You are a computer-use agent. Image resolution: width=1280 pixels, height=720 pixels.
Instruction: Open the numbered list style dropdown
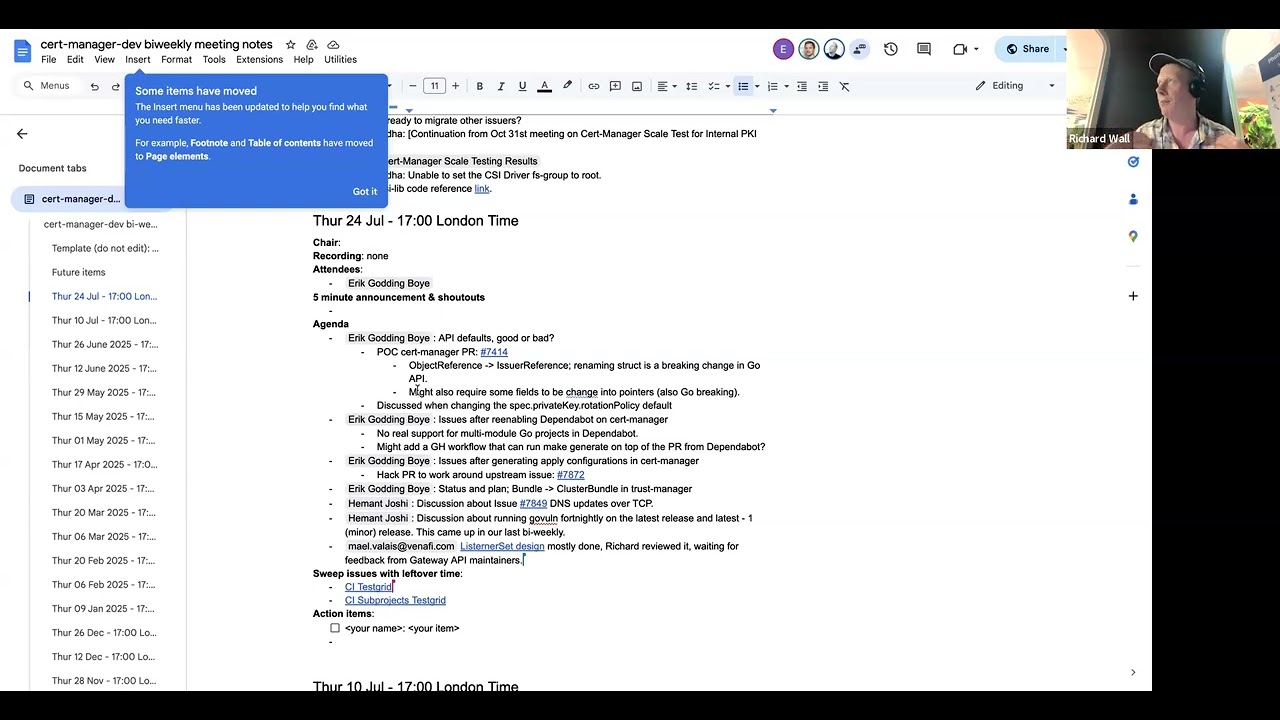[786, 86]
